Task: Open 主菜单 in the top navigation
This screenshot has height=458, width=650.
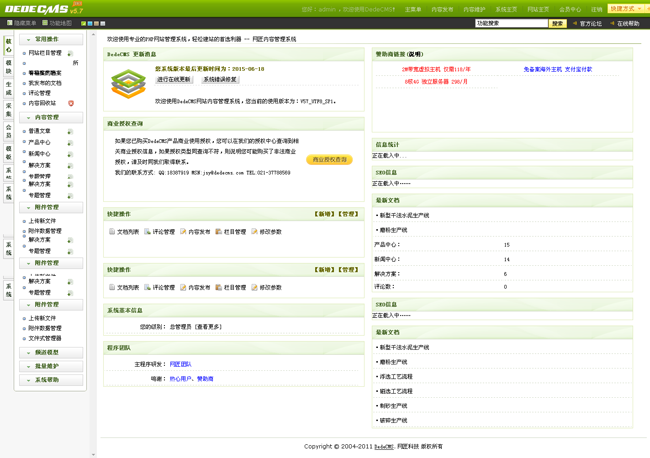Action: pos(413,10)
